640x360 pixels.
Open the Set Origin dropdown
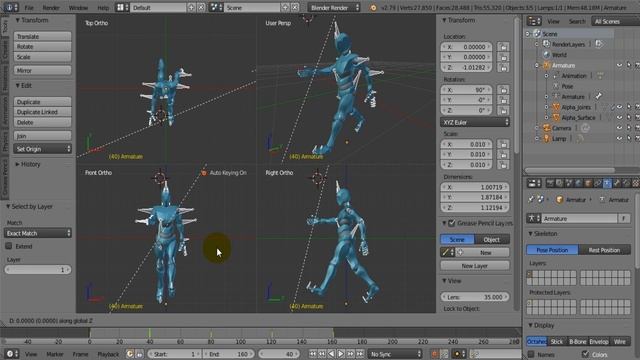(x=42, y=149)
